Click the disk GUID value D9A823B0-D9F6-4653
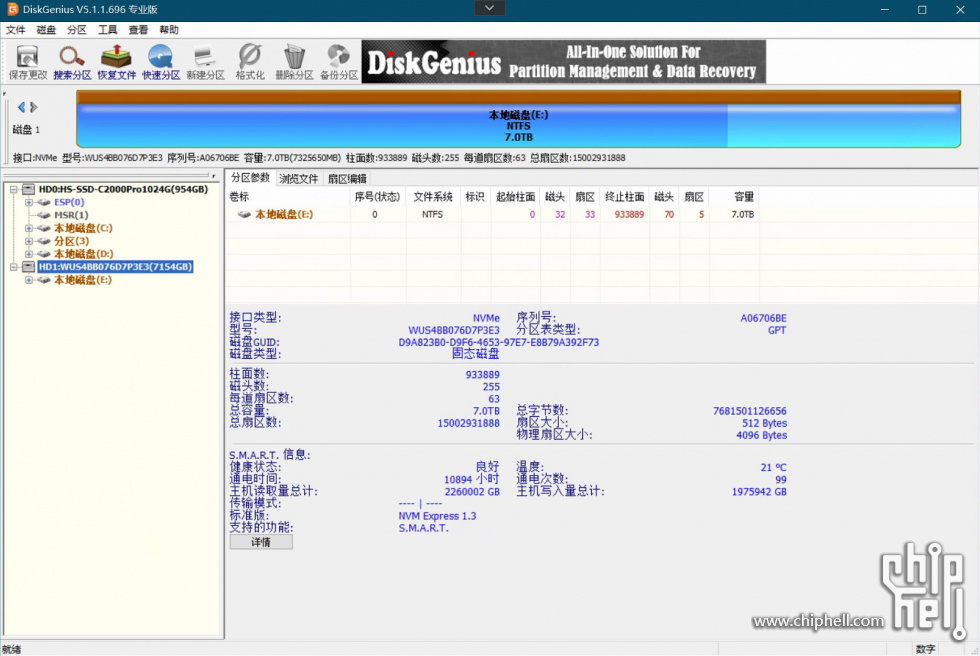This screenshot has height=656, width=980. click(499, 342)
